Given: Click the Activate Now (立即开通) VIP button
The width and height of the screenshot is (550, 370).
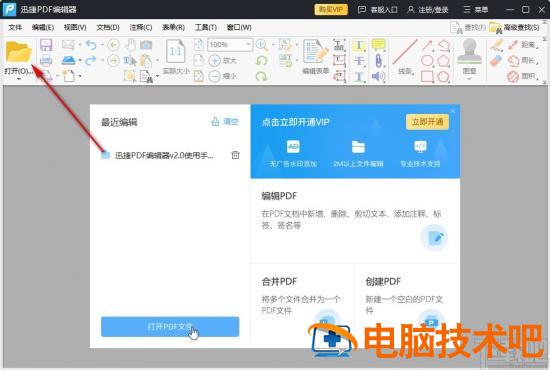Looking at the screenshot, I should coord(427,122).
